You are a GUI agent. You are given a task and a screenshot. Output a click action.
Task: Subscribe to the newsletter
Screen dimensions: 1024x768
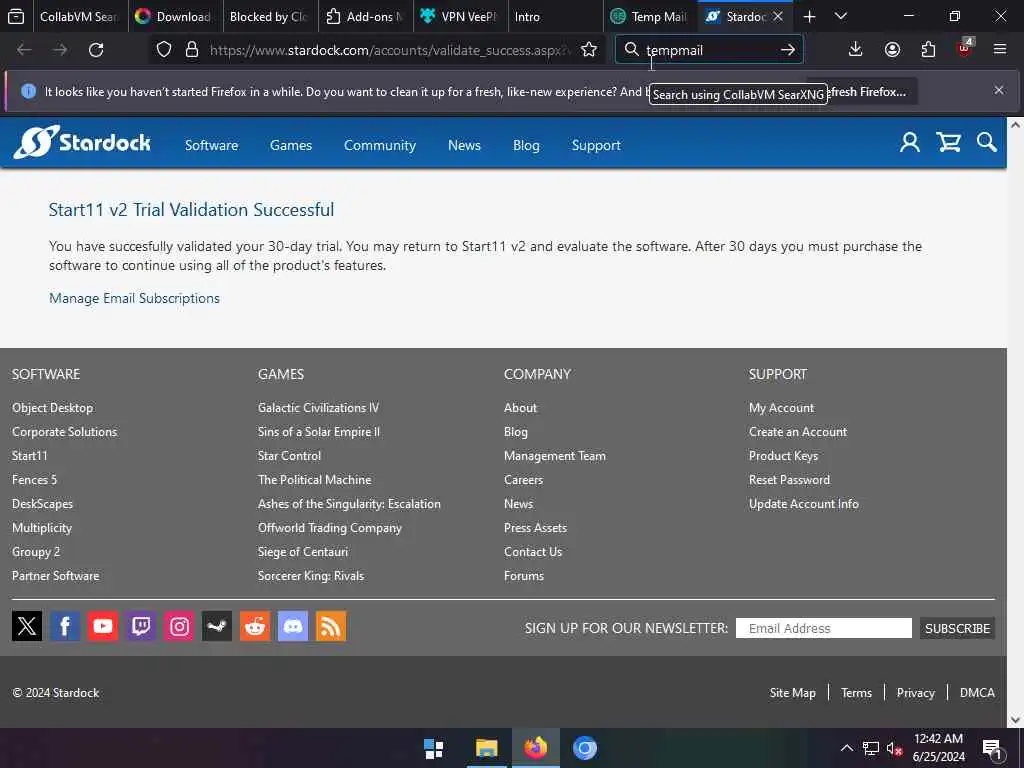coord(957,628)
